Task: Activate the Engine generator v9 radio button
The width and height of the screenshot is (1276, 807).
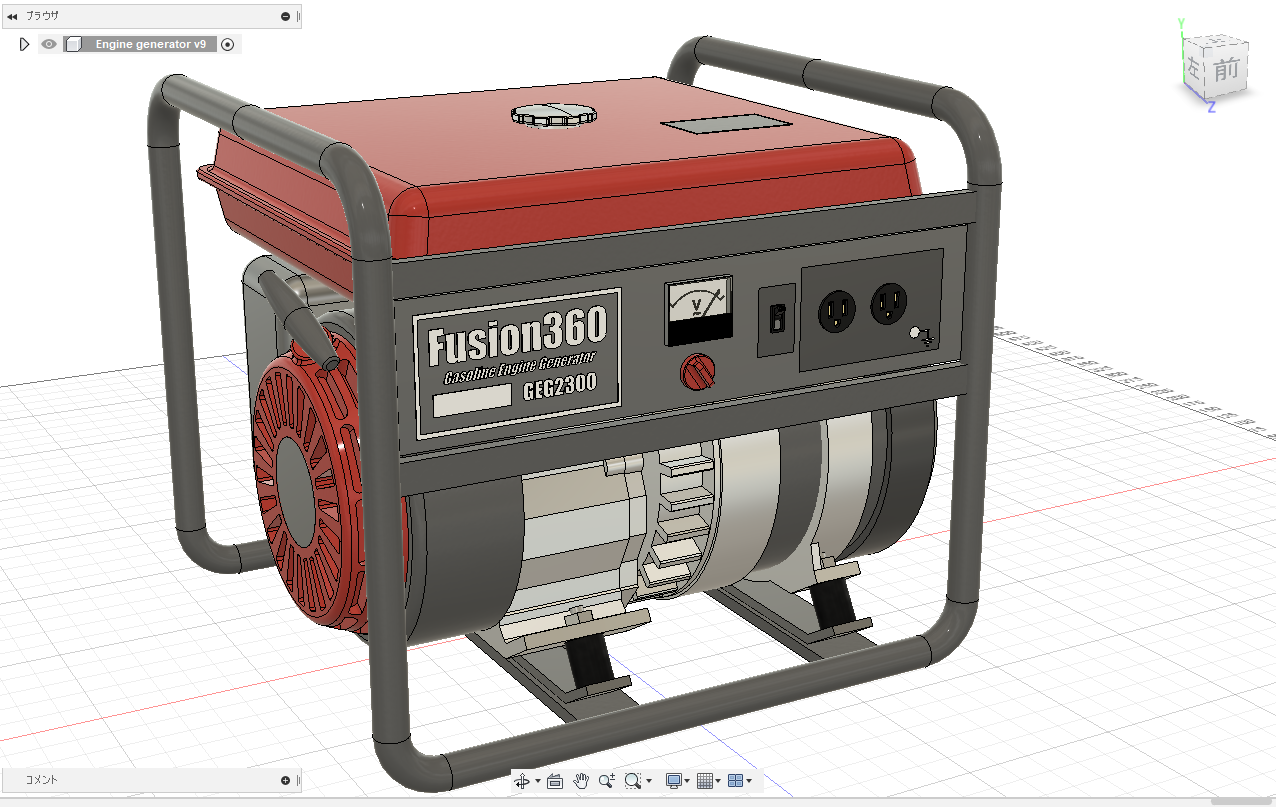Action: coord(228,44)
